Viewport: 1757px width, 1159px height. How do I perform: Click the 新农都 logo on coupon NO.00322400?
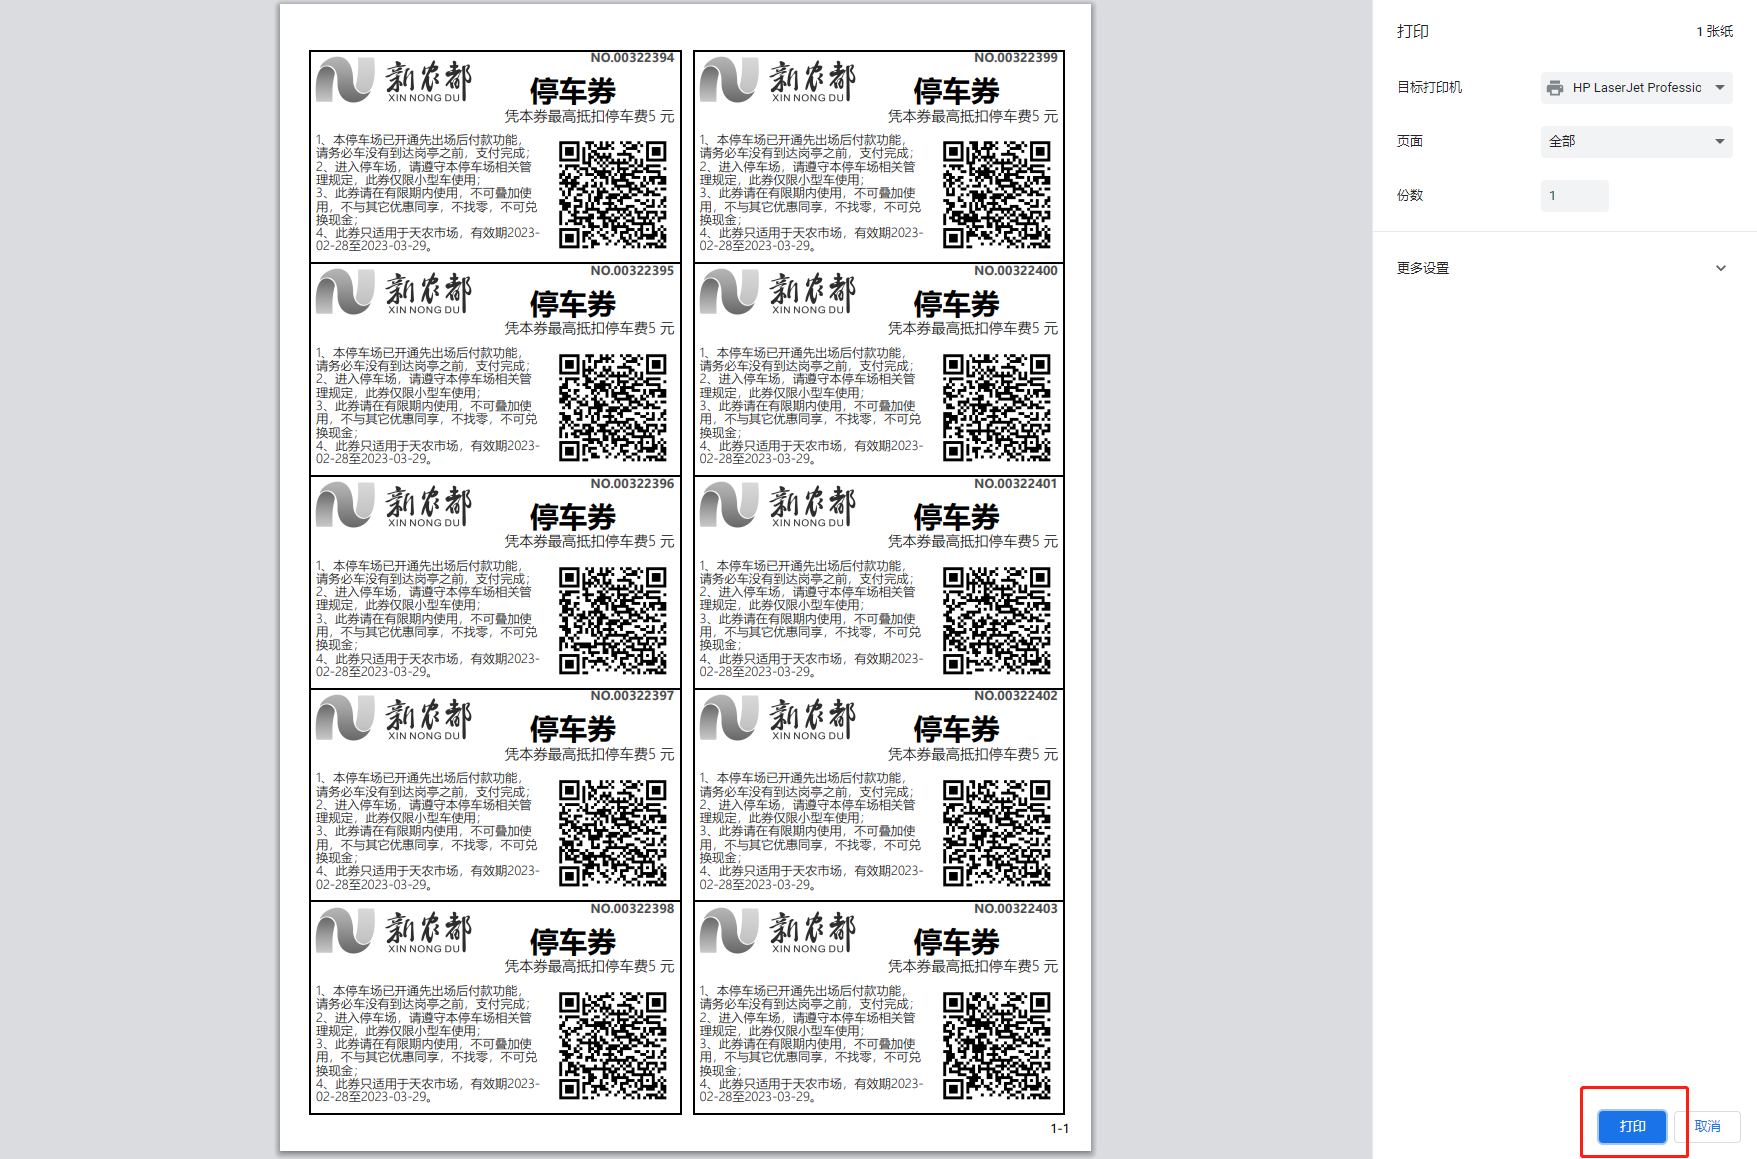point(778,294)
